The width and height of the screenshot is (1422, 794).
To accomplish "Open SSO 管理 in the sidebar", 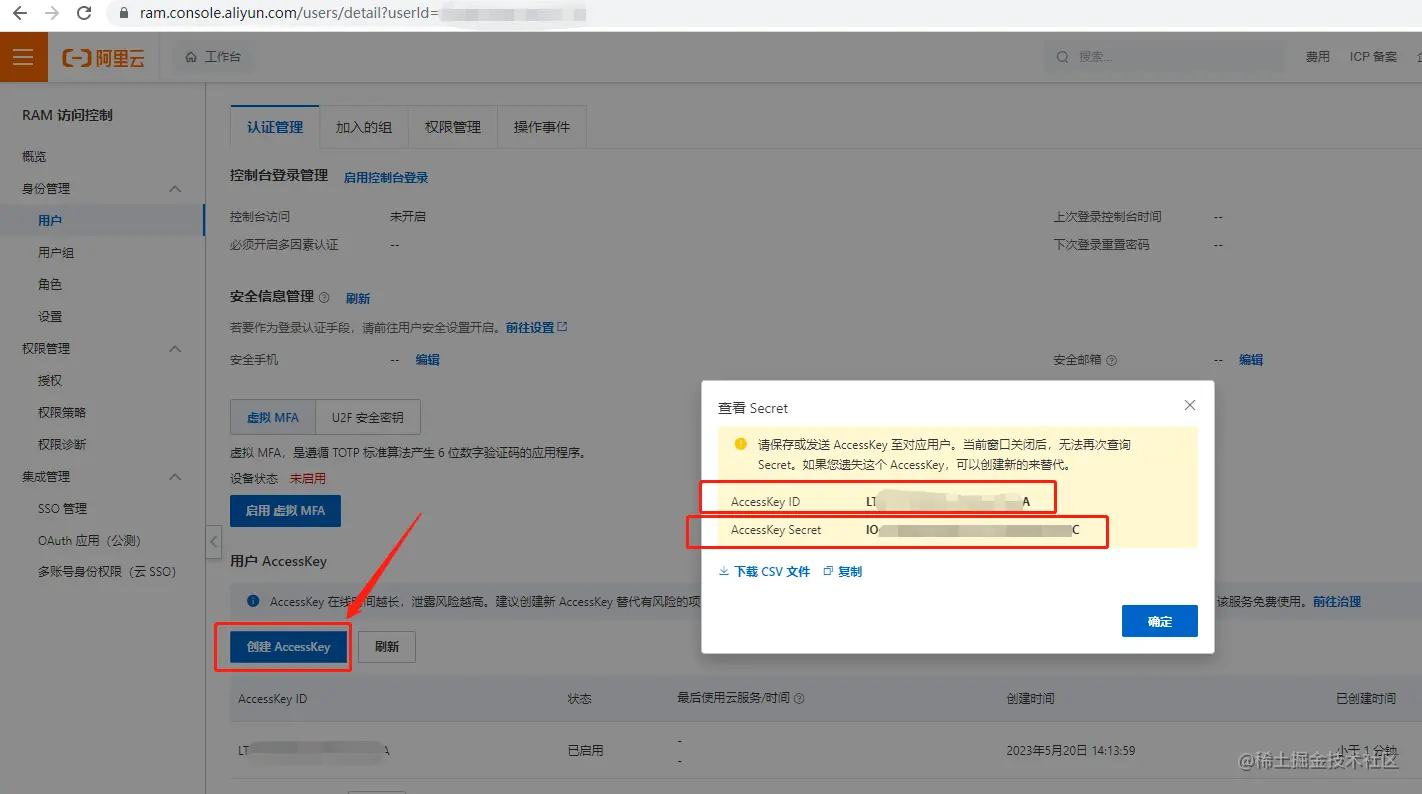I will pos(63,509).
